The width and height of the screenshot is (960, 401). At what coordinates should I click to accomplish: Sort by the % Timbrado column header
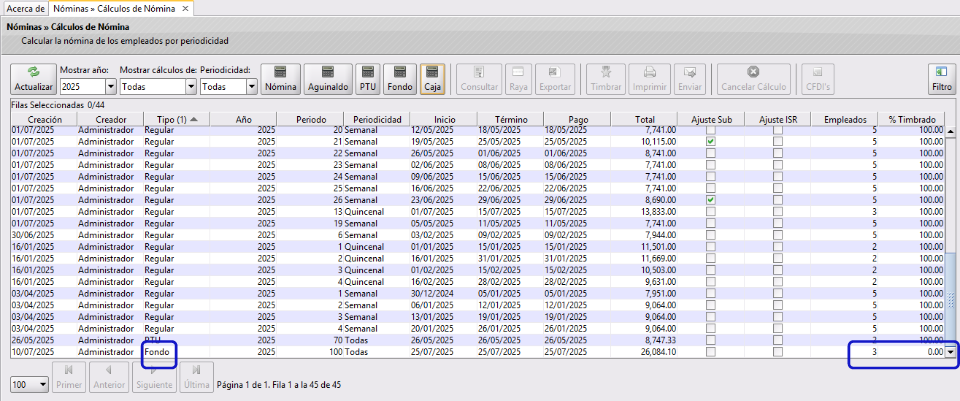pos(912,119)
